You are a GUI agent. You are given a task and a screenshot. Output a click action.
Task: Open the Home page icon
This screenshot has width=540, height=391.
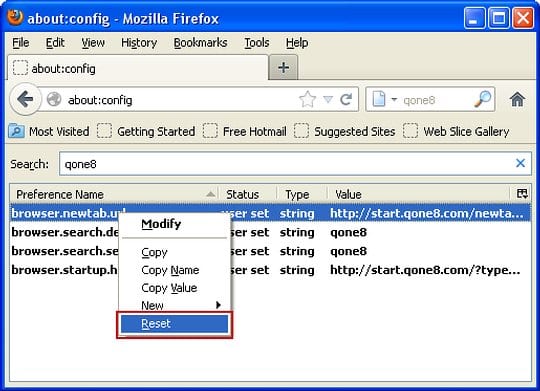tap(517, 100)
